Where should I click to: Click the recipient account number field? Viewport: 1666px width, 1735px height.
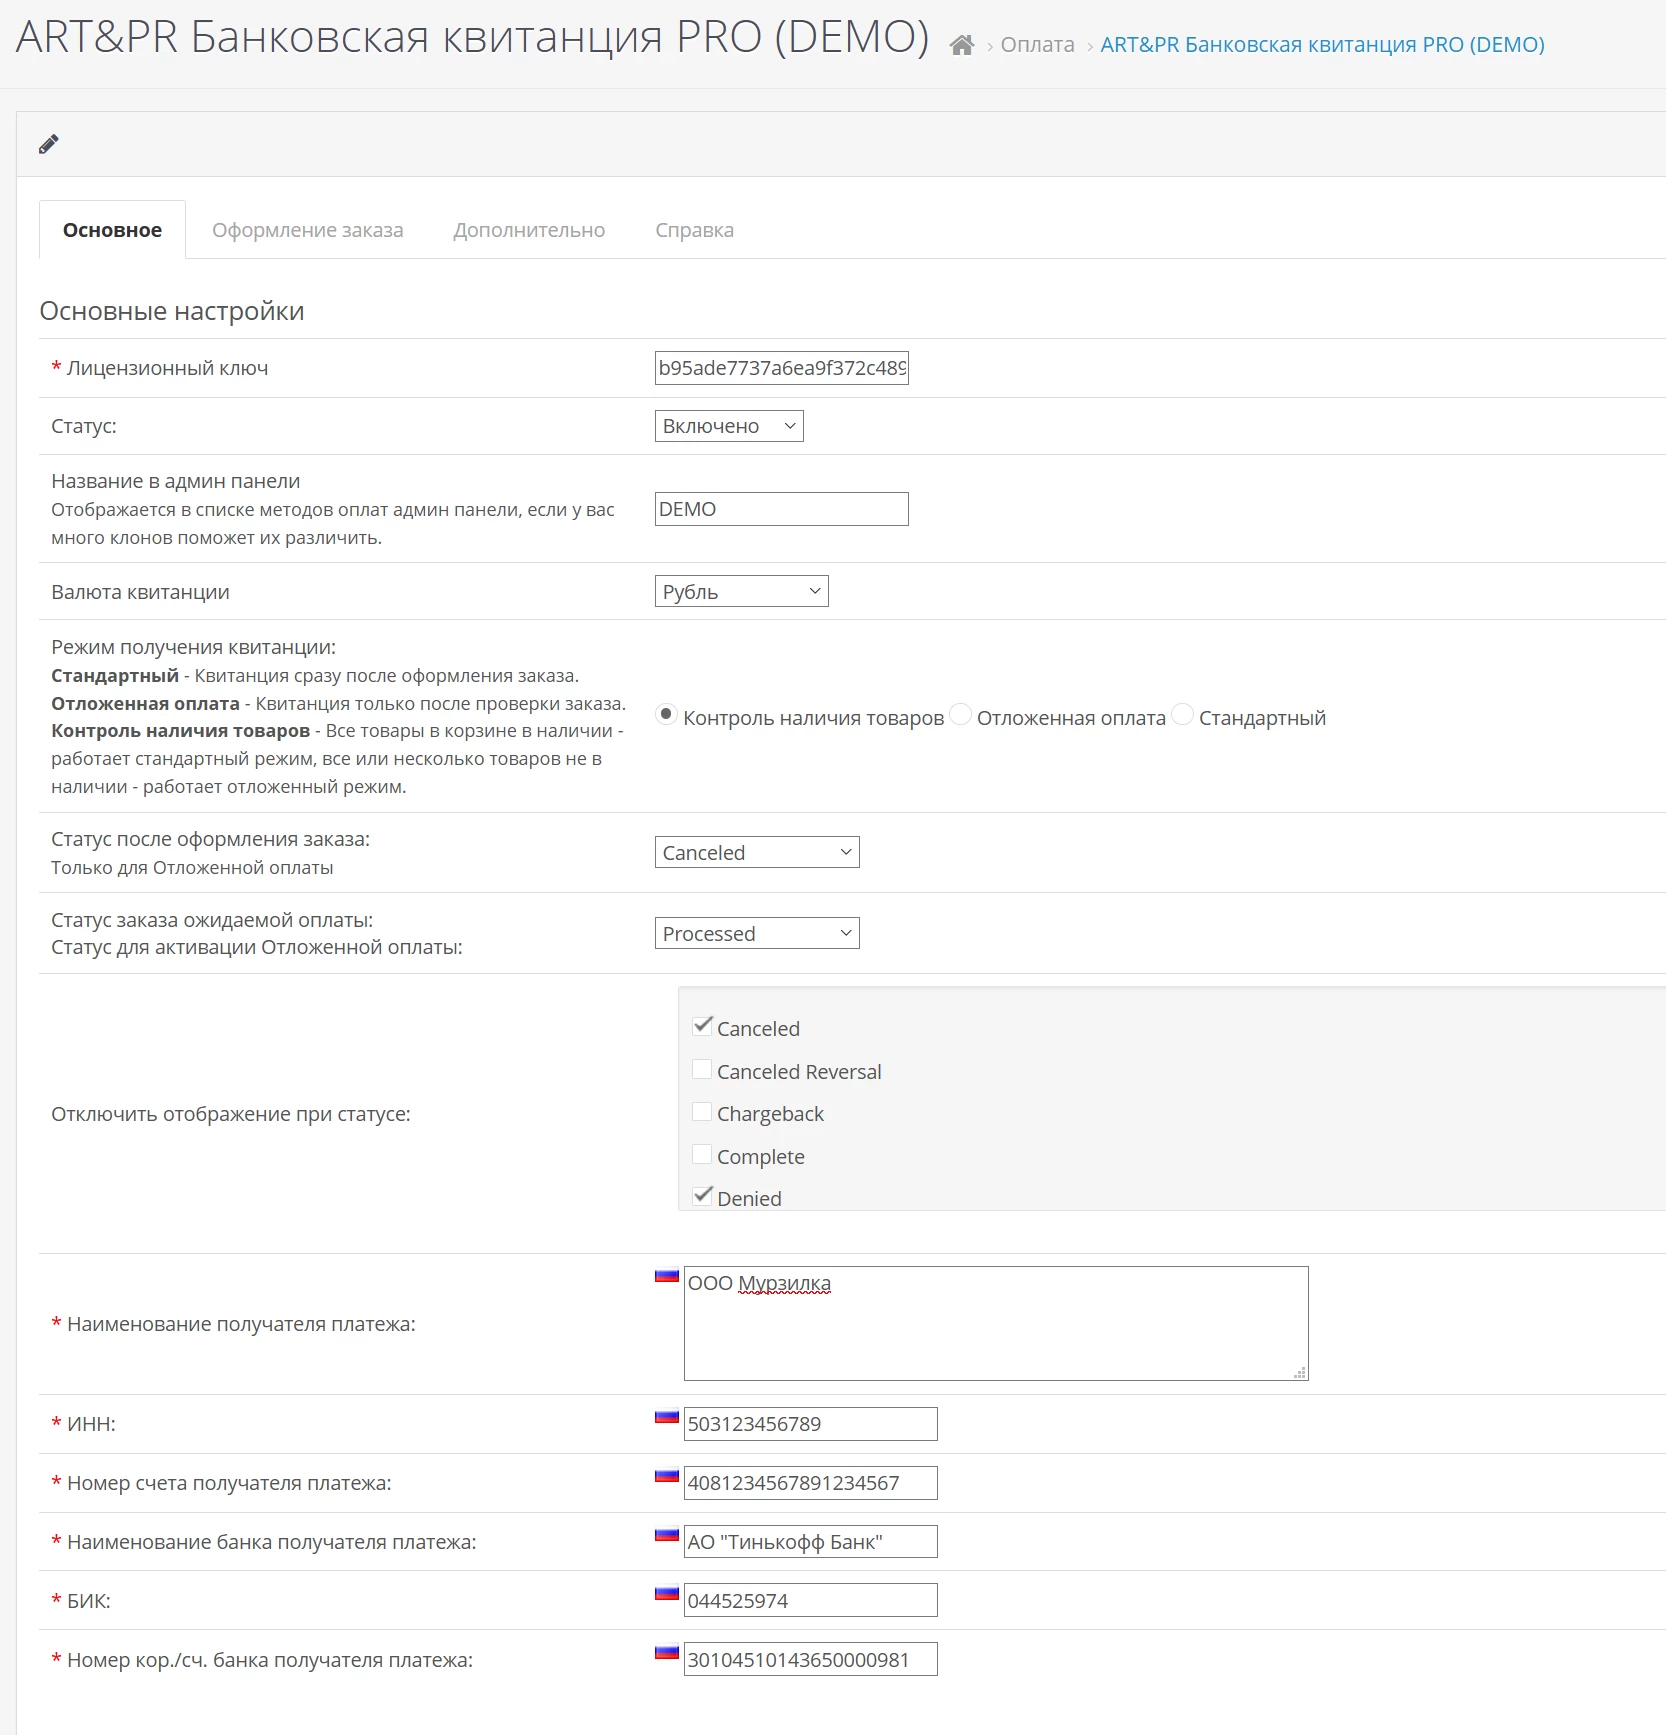coord(811,1483)
